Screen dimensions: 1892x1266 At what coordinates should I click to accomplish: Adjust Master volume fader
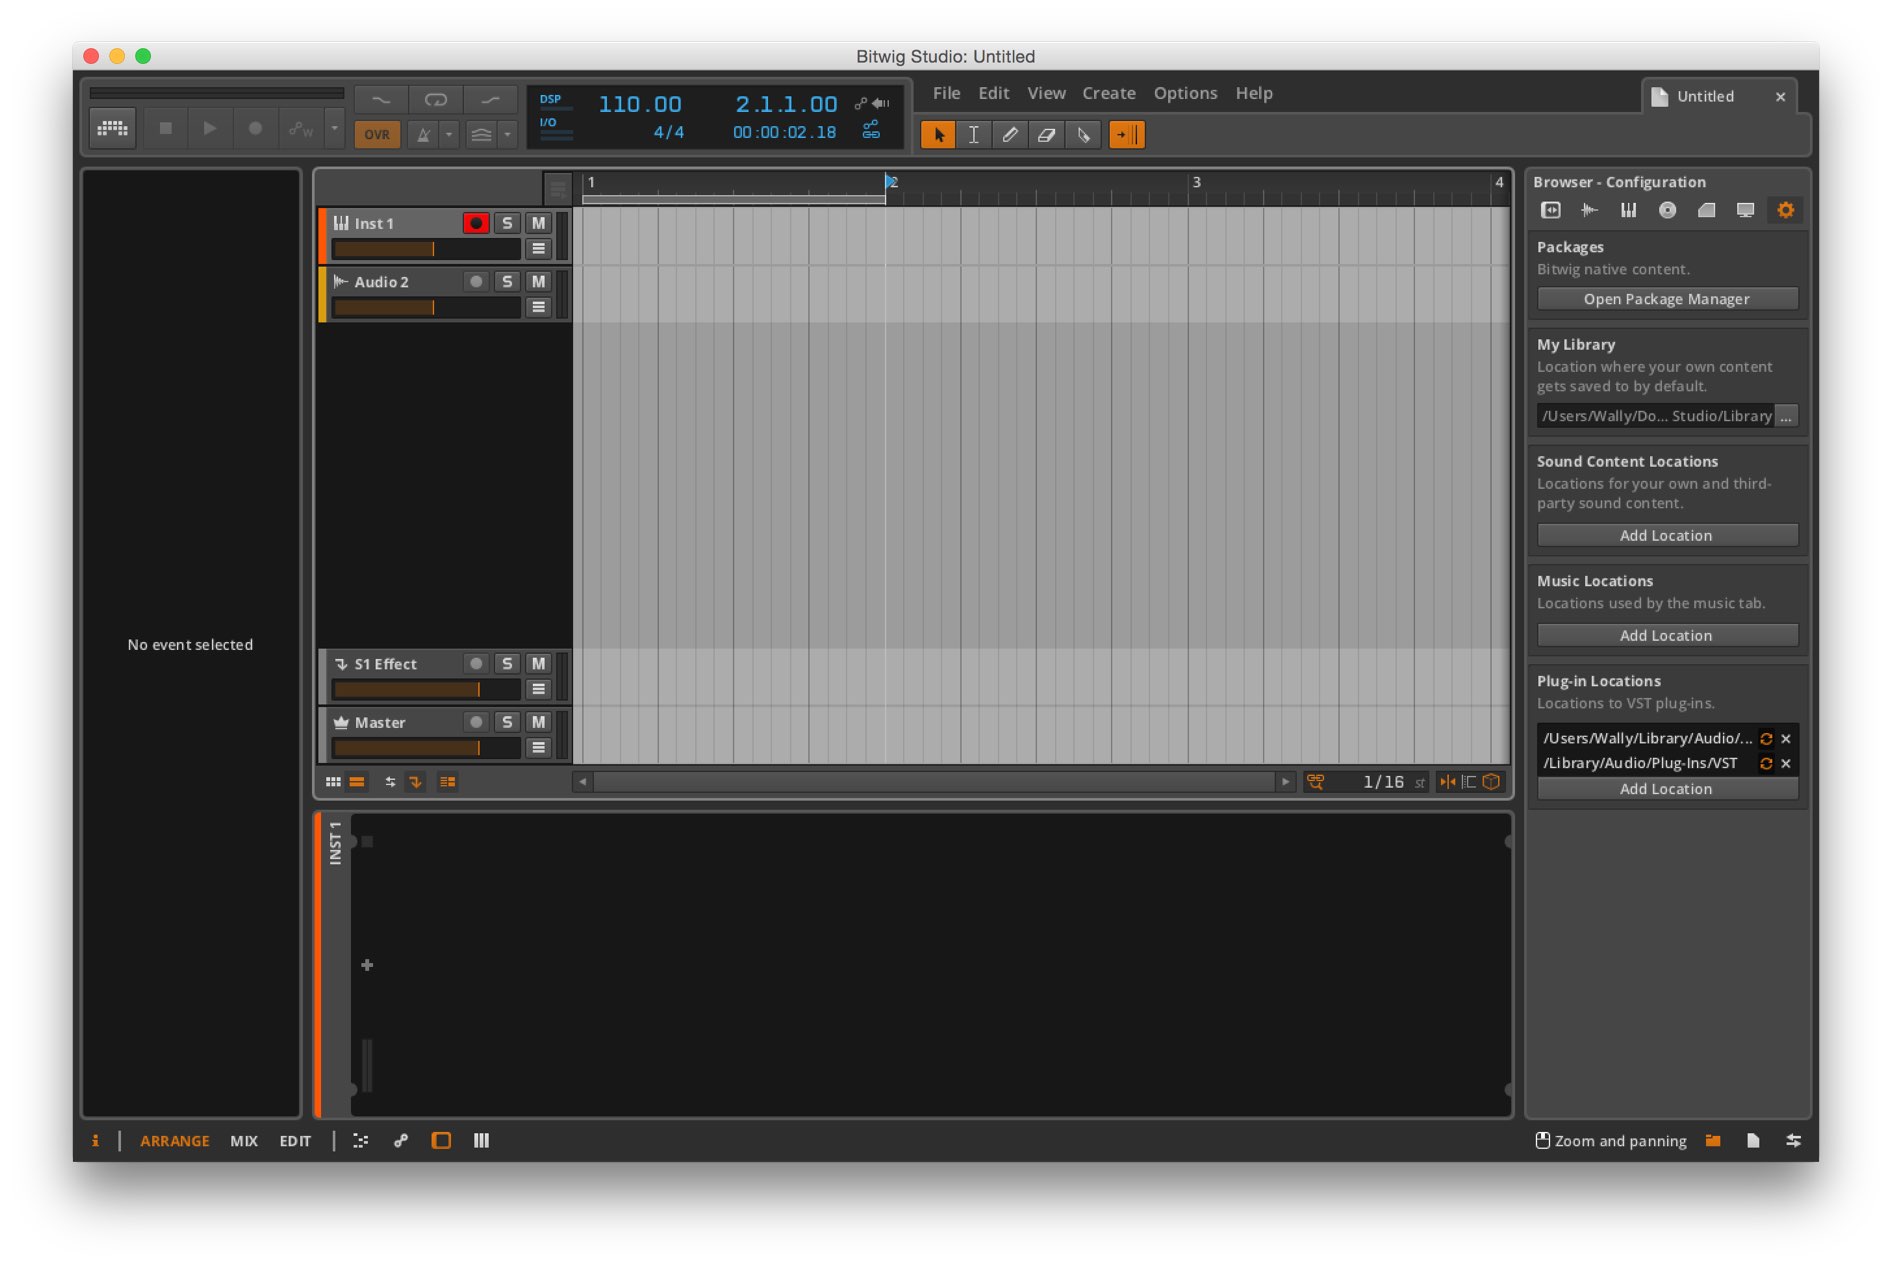(x=426, y=748)
